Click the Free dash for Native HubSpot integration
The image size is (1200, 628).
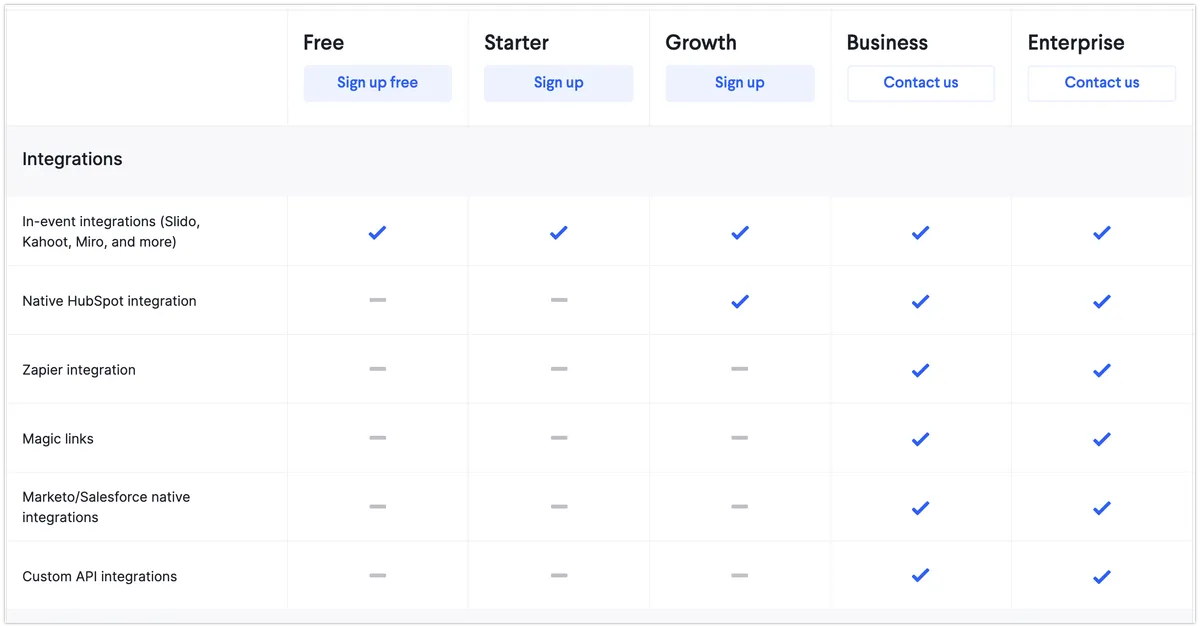pos(377,300)
